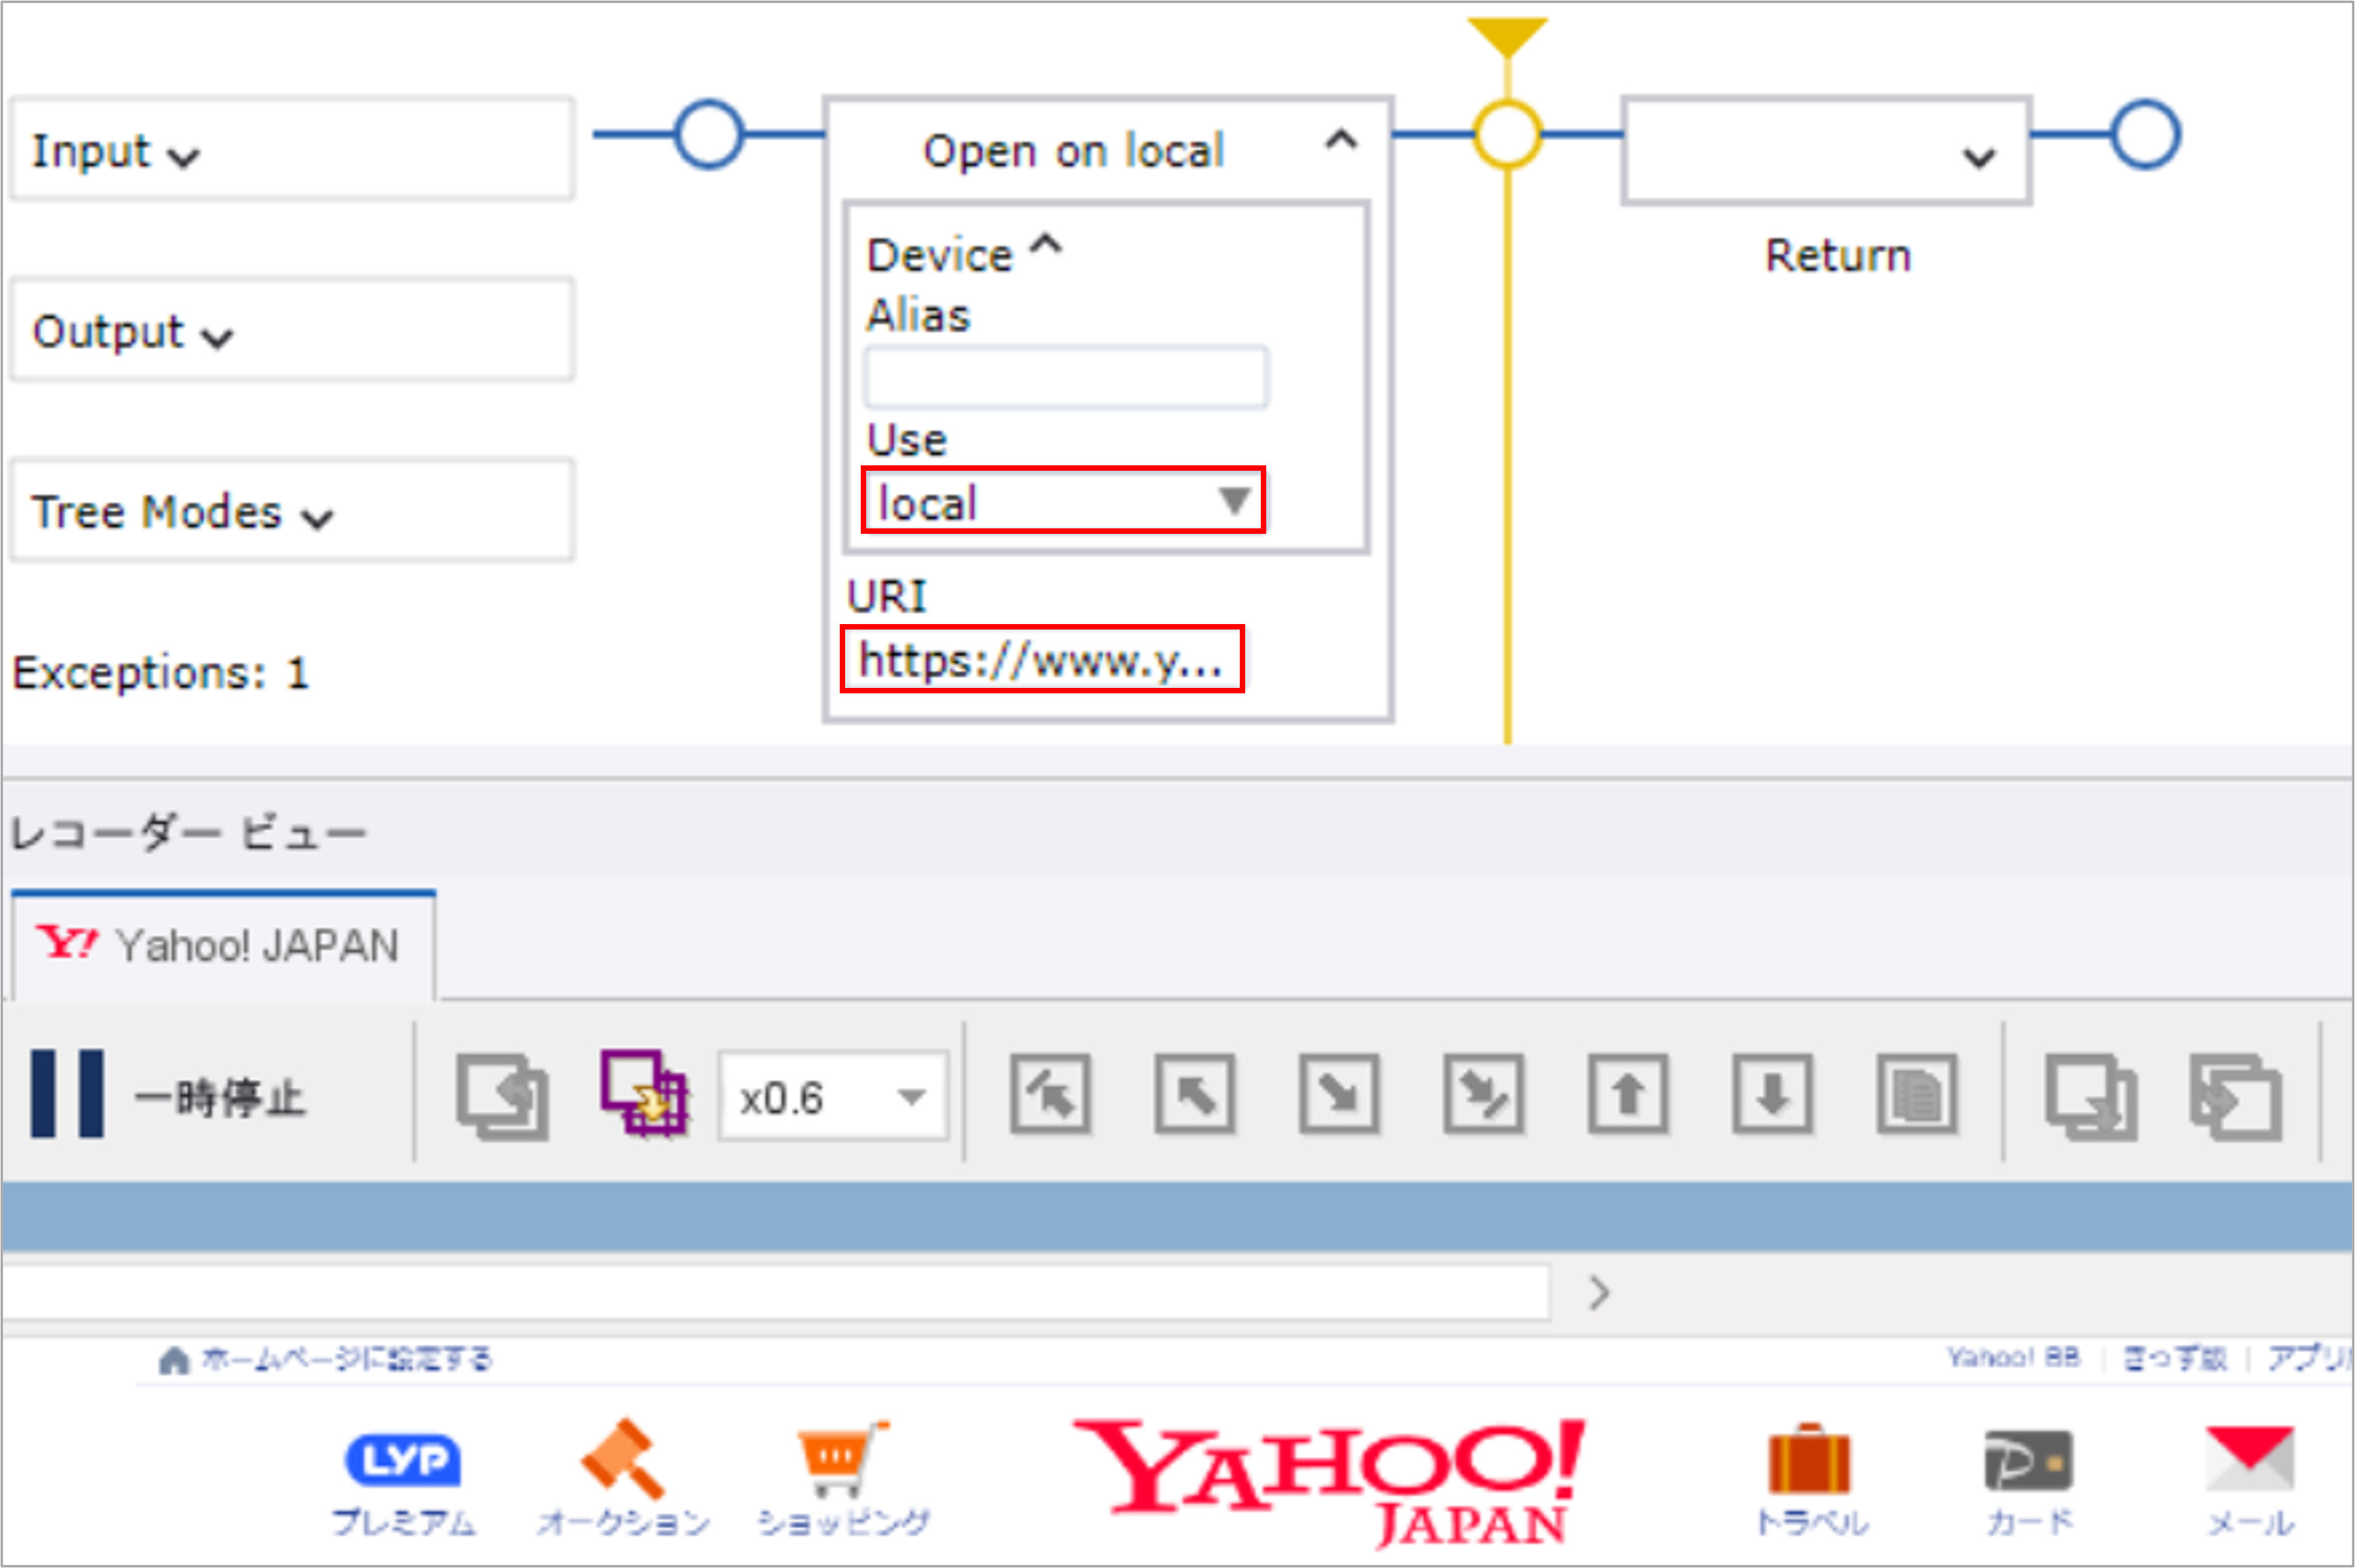The width and height of the screenshot is (2355, 1568).
Task: Click the down arrow navigation icon
Action: coord(1771,1093)
